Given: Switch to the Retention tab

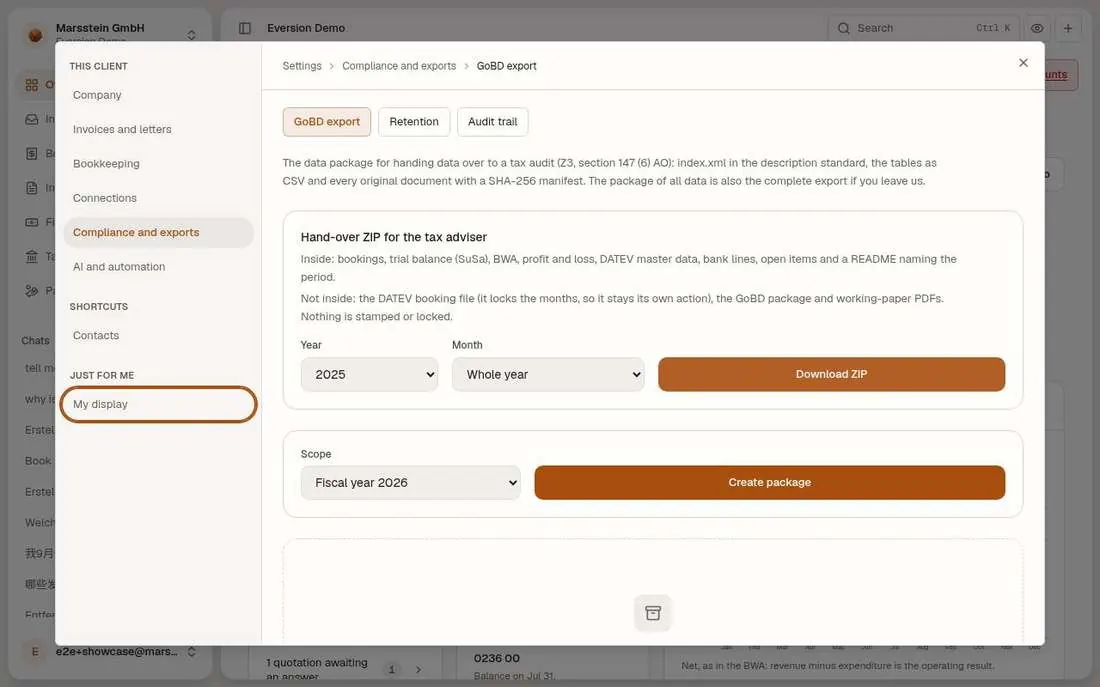Looking at the screenshot, I should click(414, 121).
